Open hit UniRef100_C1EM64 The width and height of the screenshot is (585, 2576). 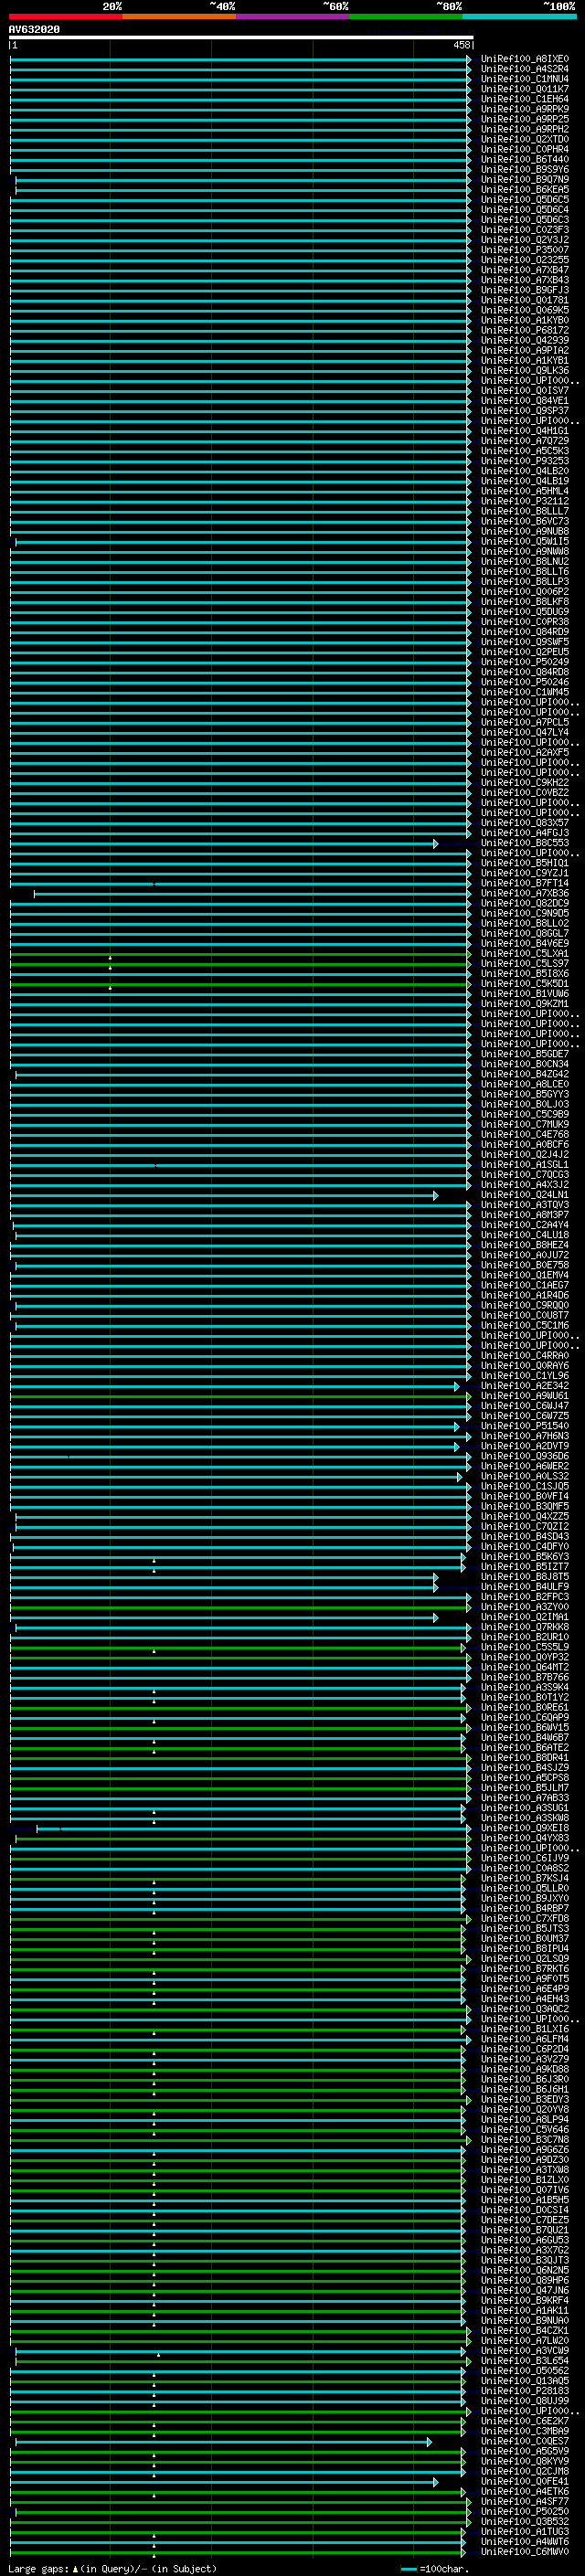pos(525,99)
